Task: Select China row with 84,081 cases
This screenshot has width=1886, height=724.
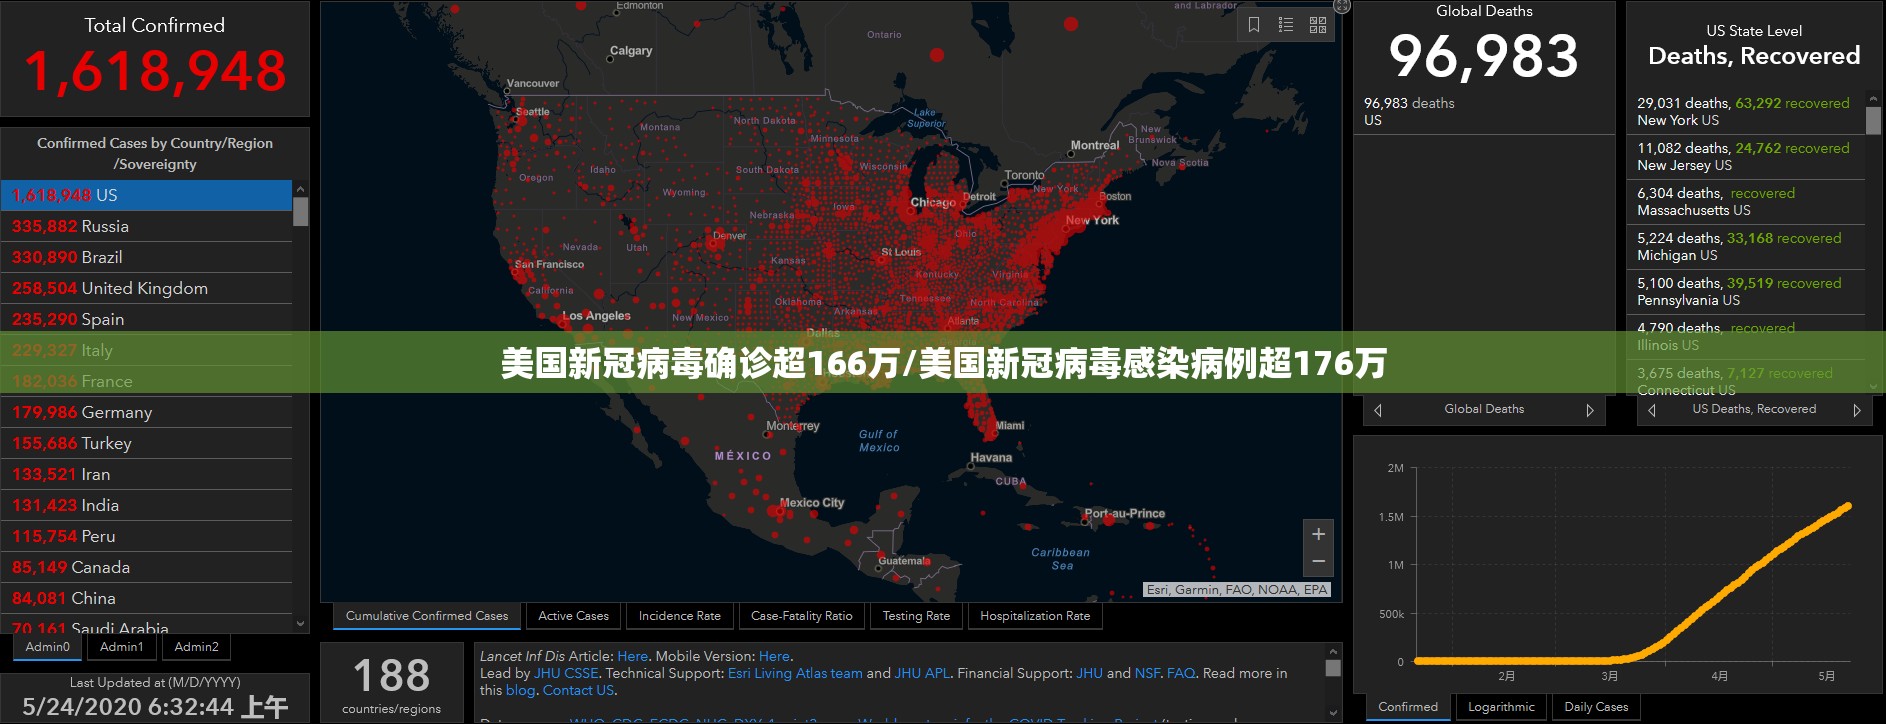Action: [147, 598]
